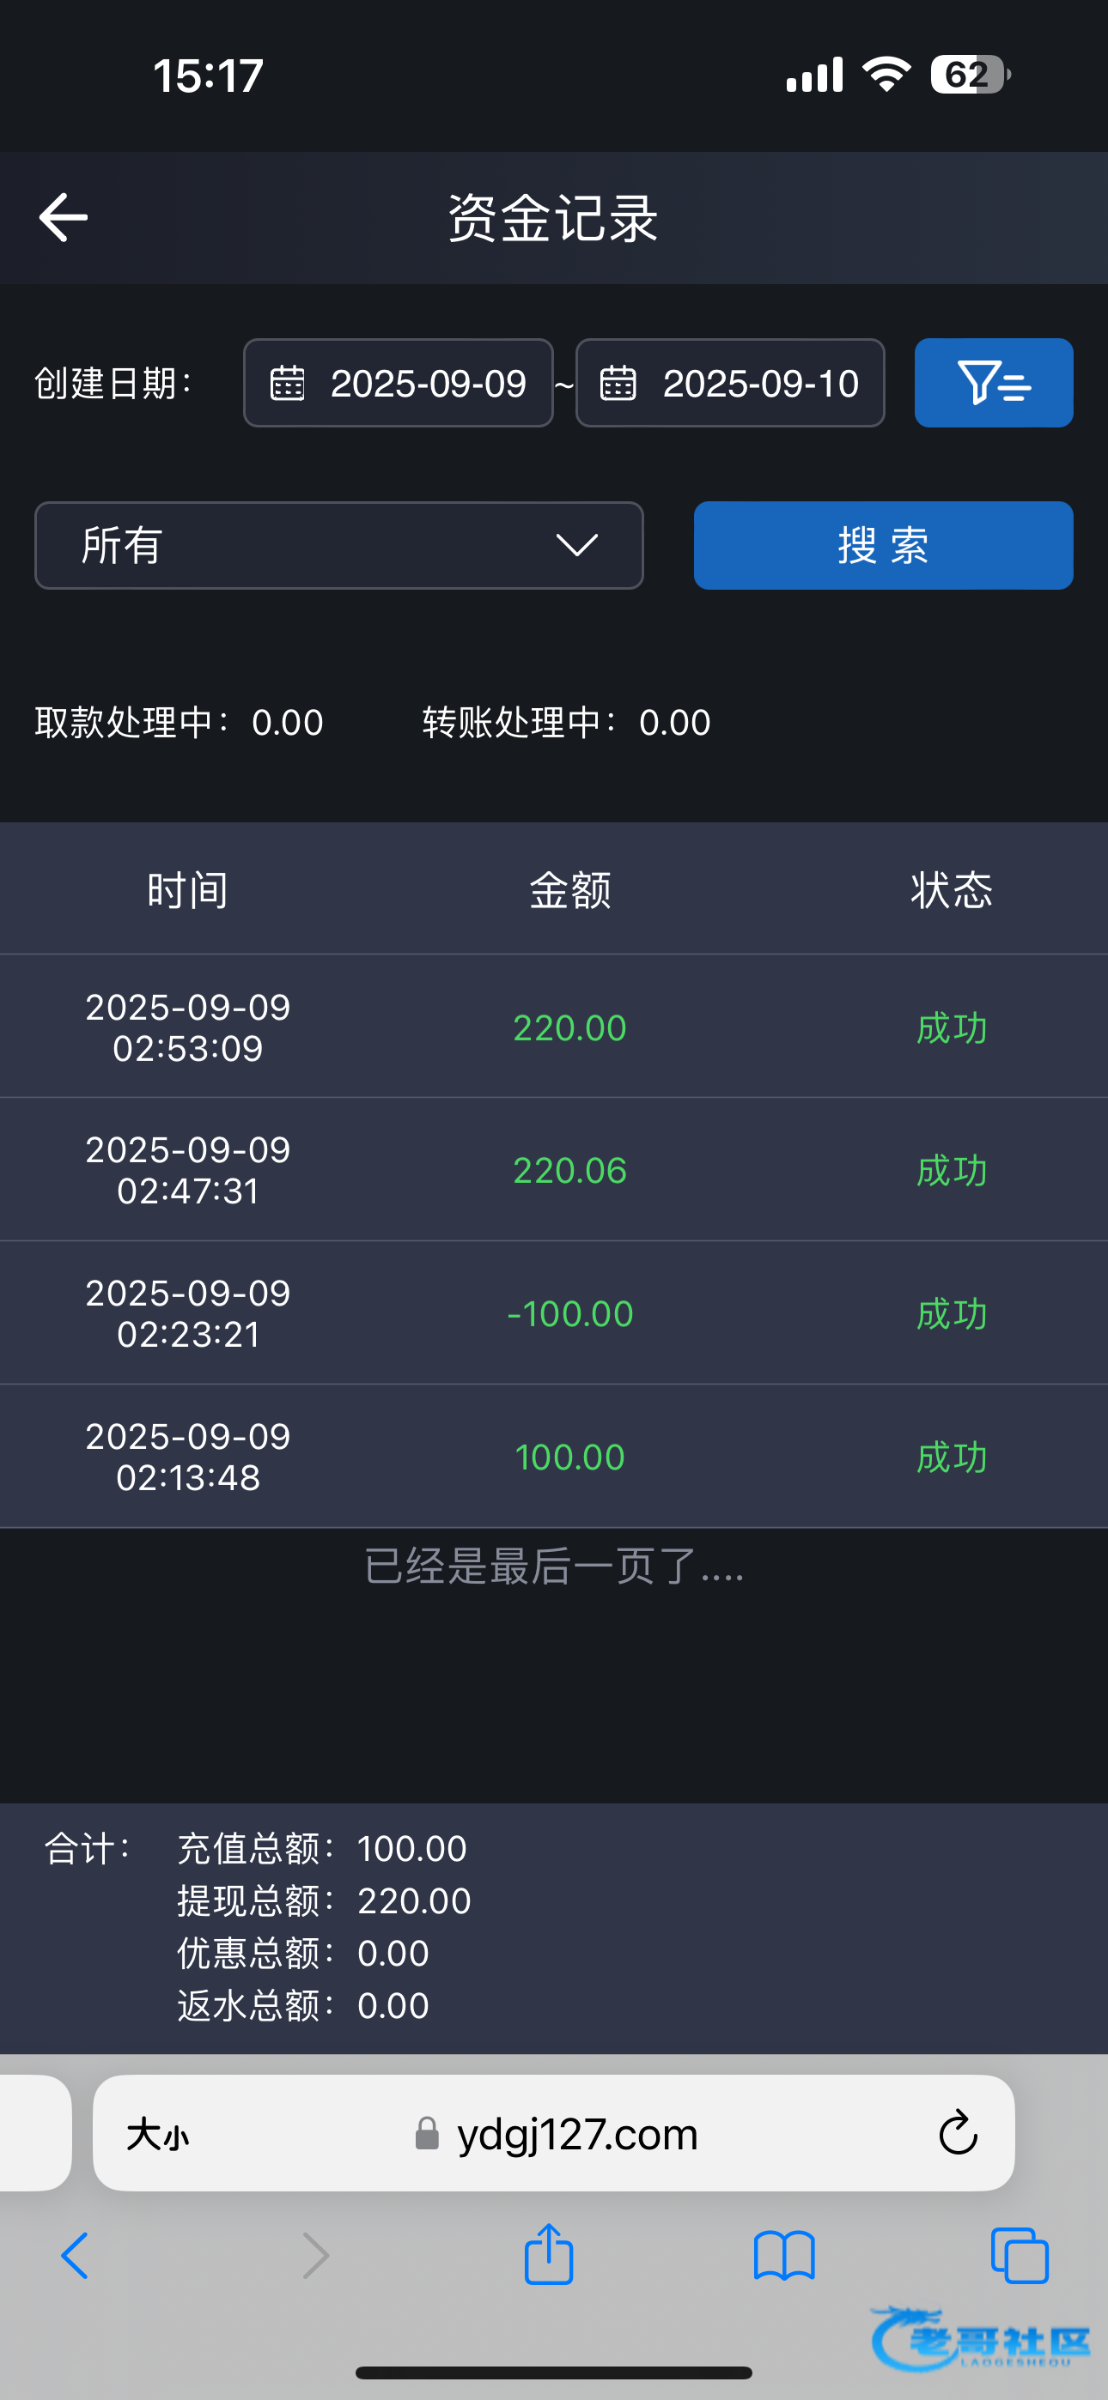Open the Safari share sheet

pyautogui.click(x=549, y=2256)
